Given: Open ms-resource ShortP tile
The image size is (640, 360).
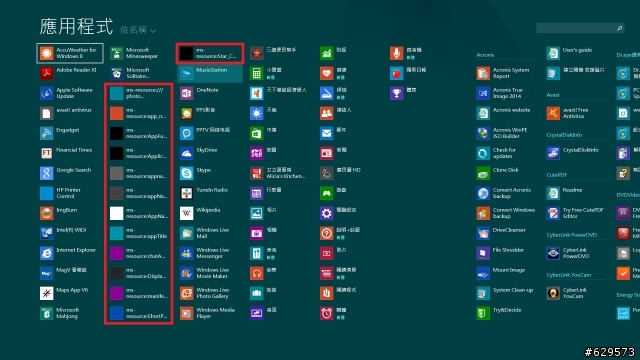Looking at the screenshot, I should [140, 313].
